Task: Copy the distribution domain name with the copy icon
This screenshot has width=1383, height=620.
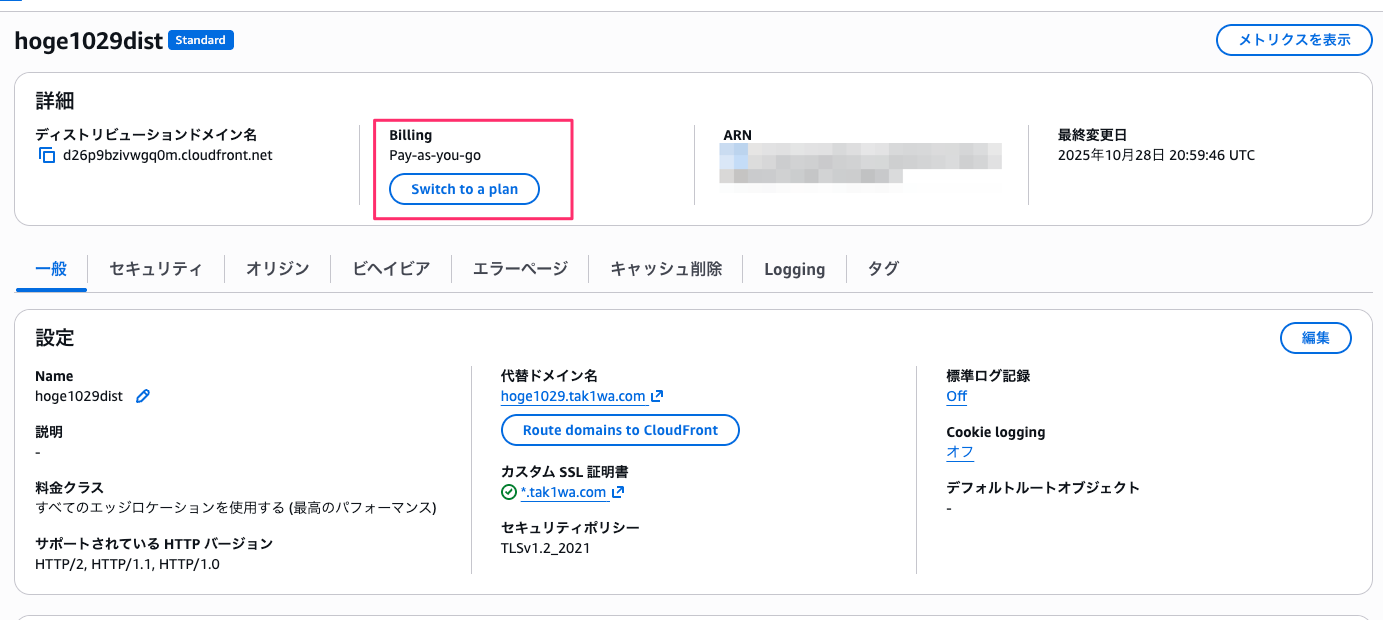Action: (x=47, y=155)
